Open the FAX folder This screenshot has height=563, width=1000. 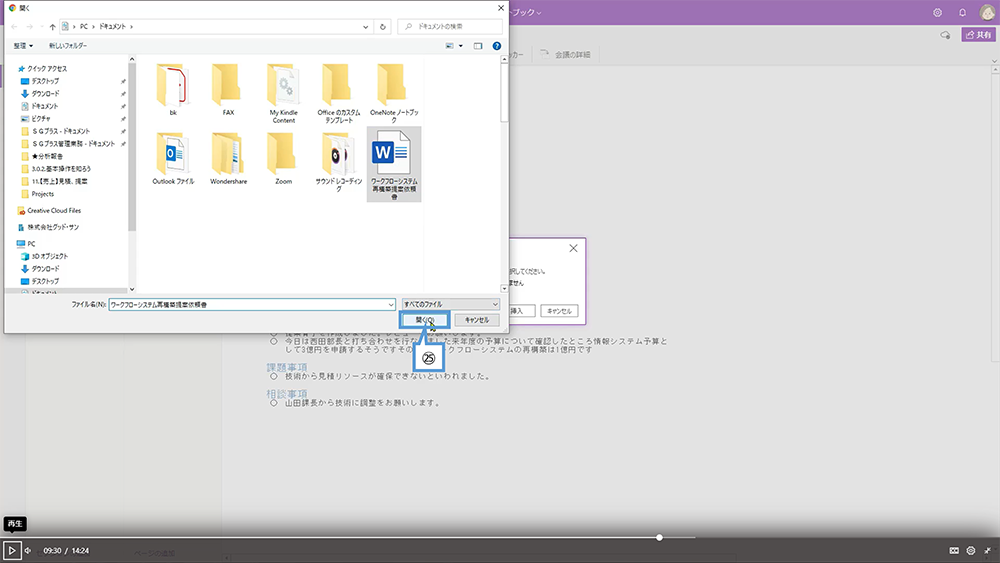pos(228,89)
